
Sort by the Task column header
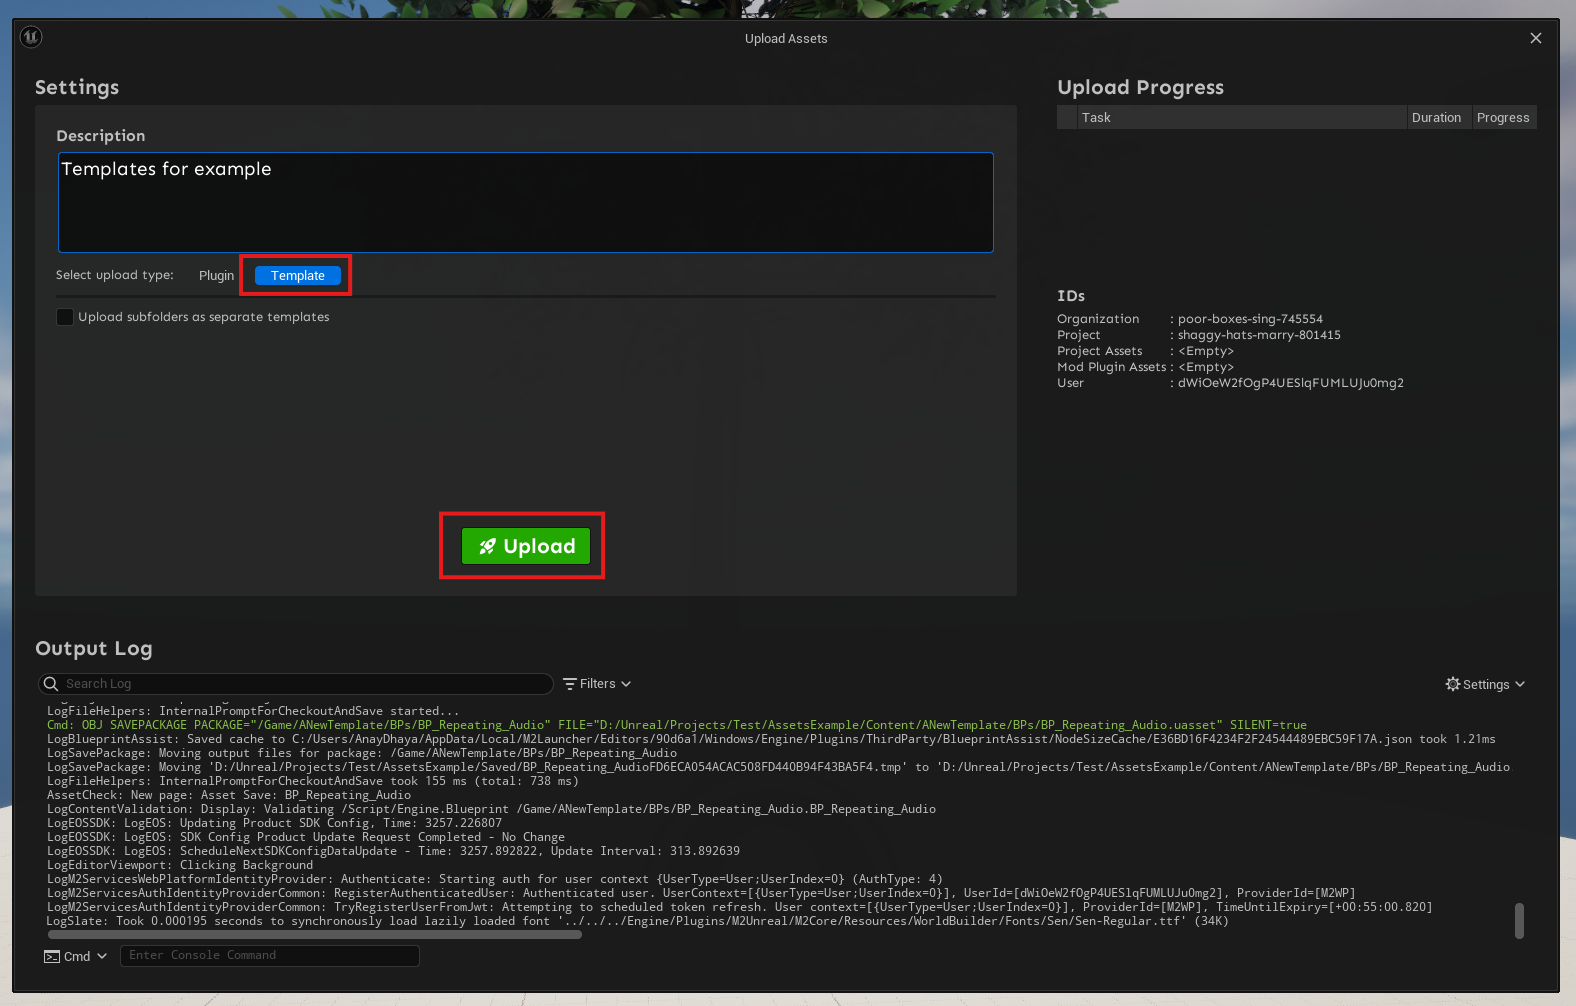[x=1096, y=118]
